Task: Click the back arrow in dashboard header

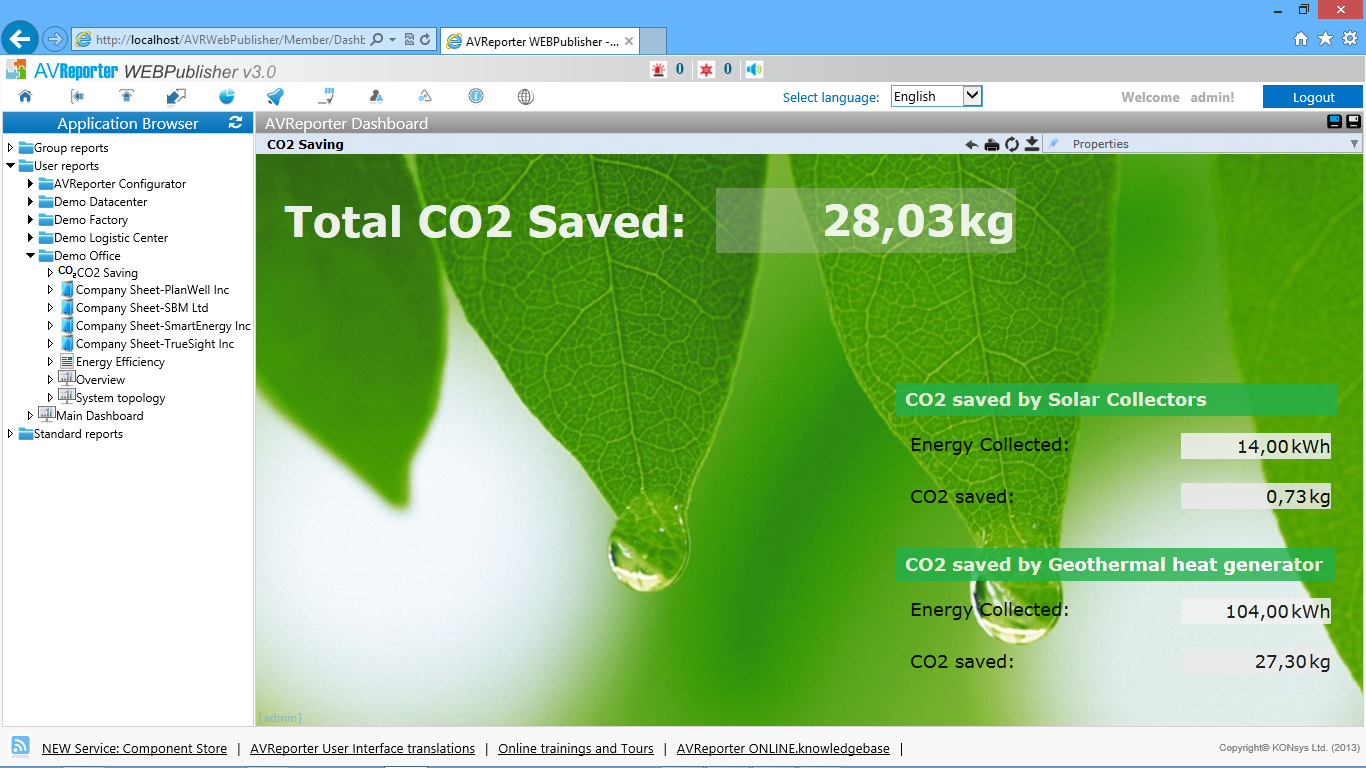Action: [x=972, y=145]
